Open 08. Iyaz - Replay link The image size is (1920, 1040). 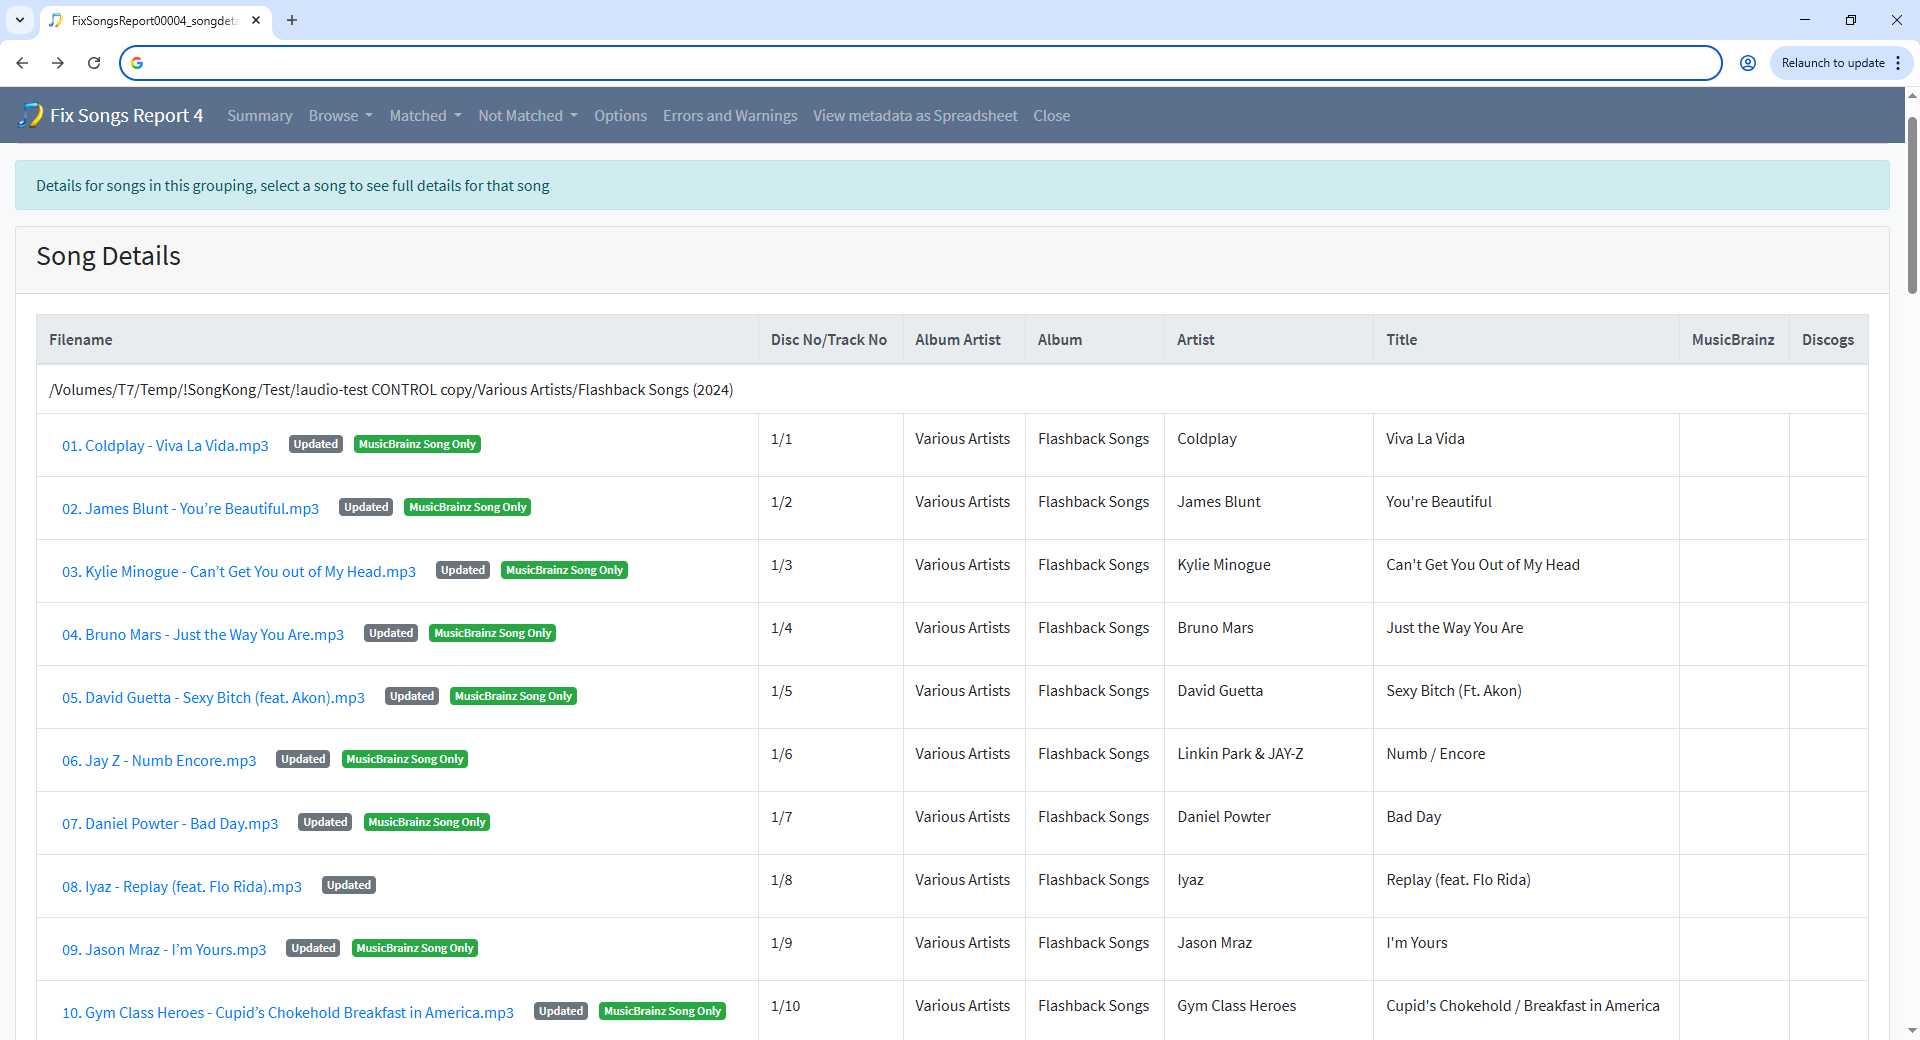point(182,887)
